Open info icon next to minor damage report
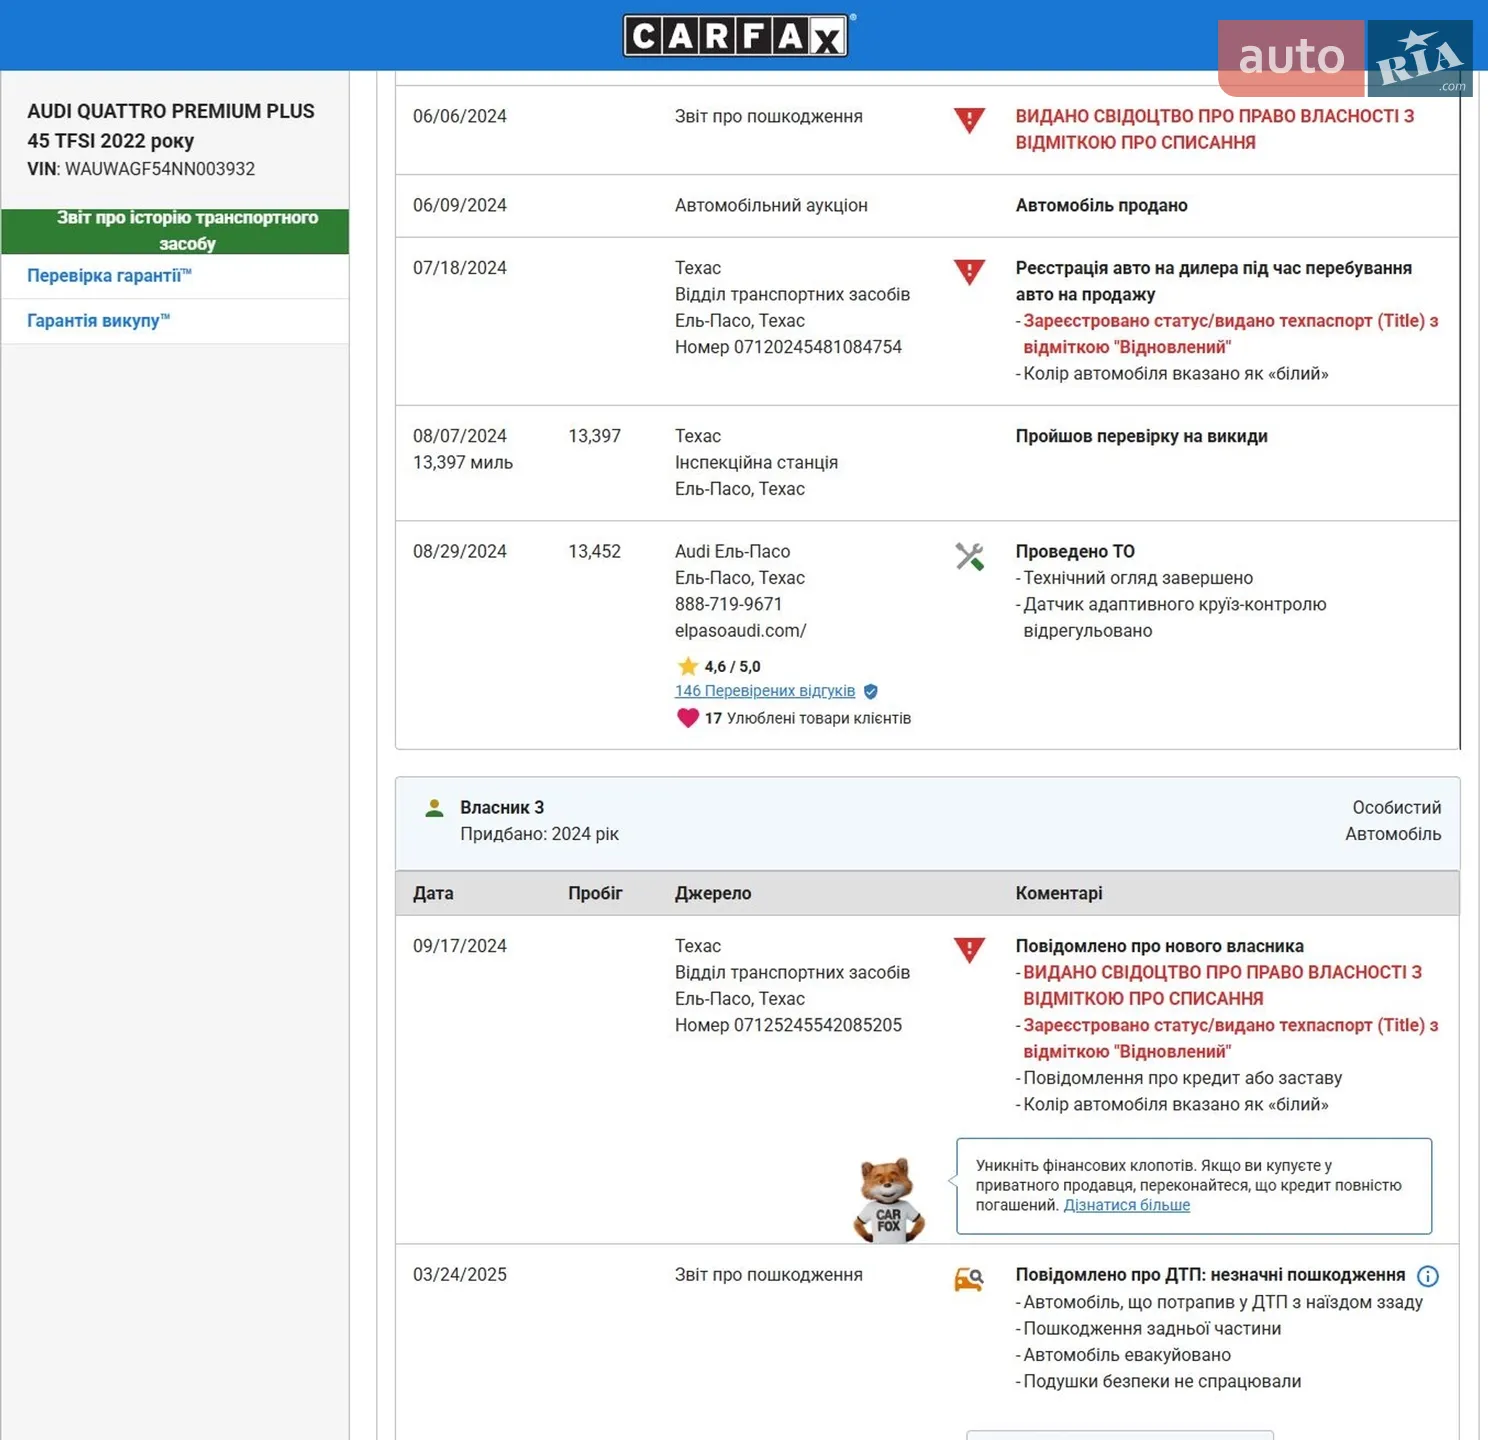The height and width of the screenshot is (1440, 1488). [x=1428, y=1276]
